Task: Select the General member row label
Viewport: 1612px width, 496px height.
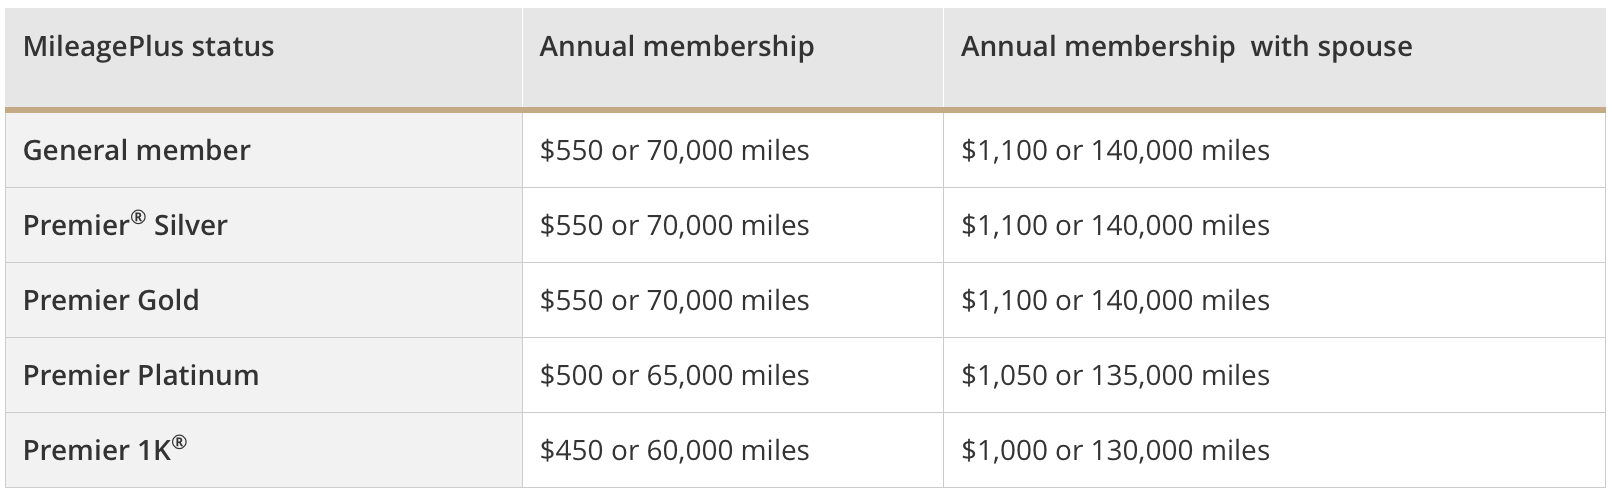Action: (x=137, y=151)
